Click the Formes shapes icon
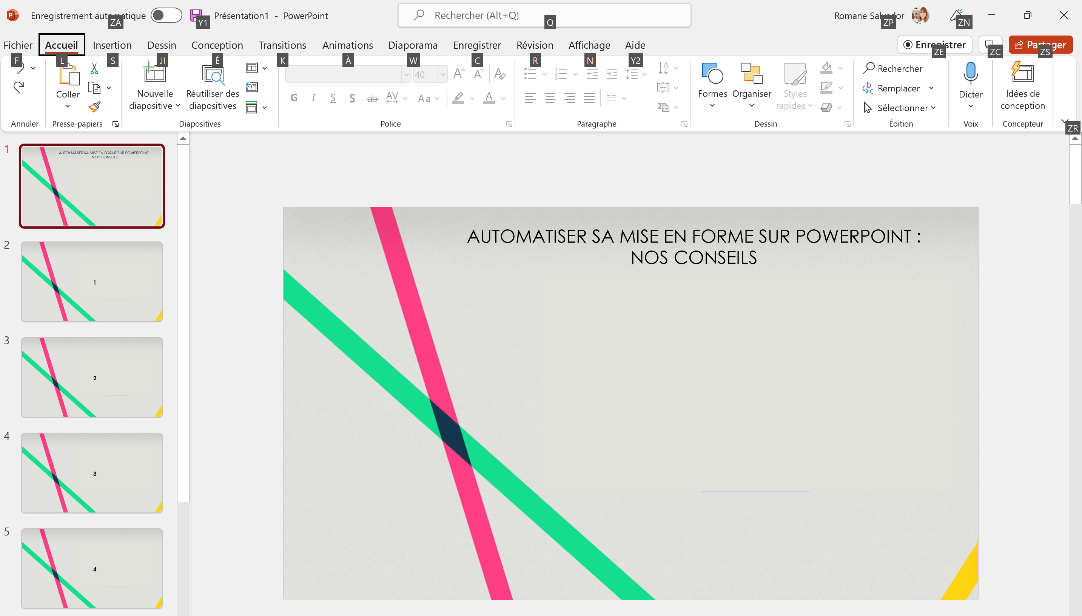Screen dimensions: 1082x616 [x=712, y=73]
